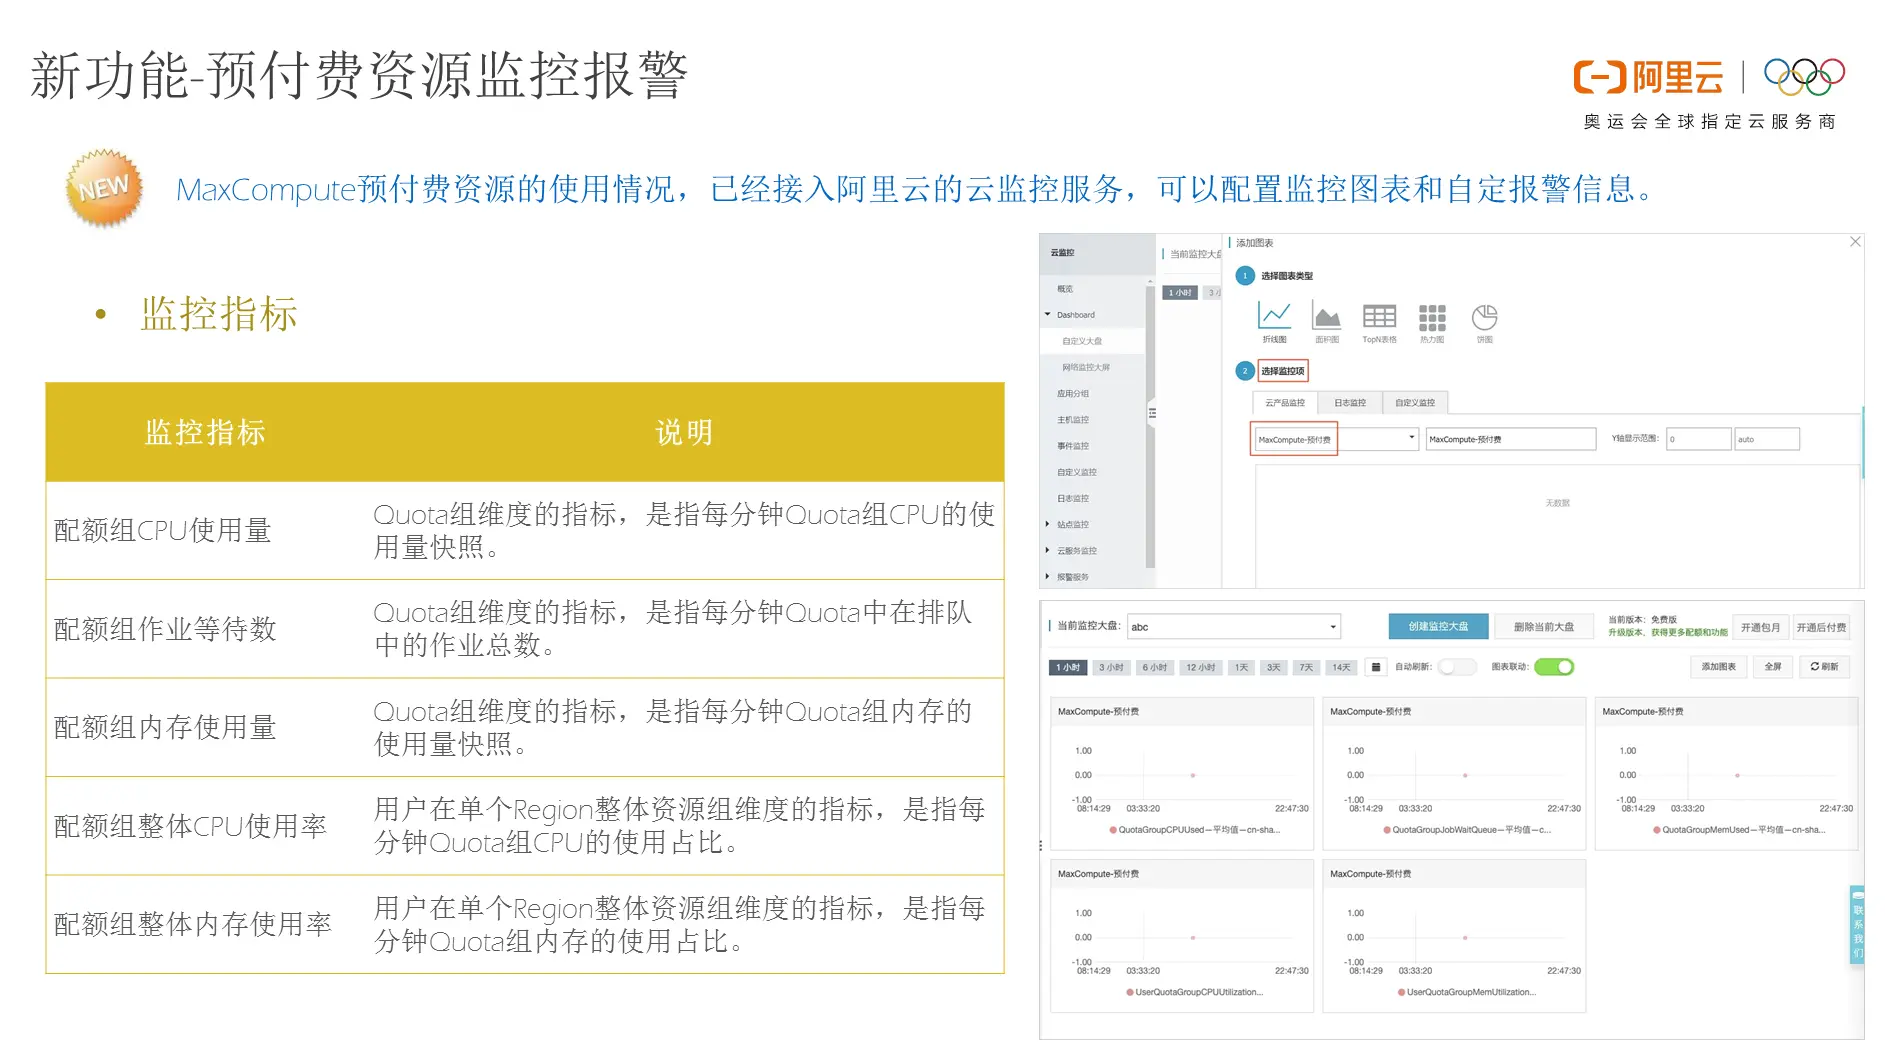Viewport: 1885px width, 1049px height.
Task: Open 自定义监控 in the left sidebar
Action: 1077,472
